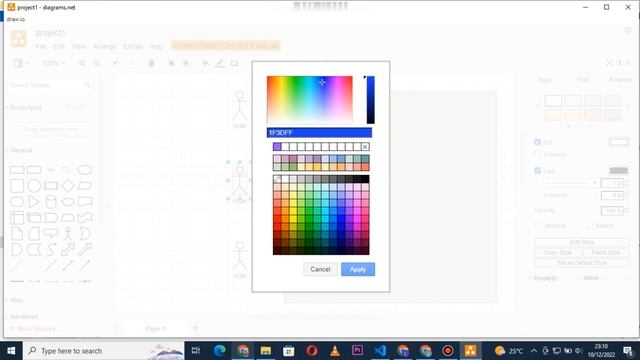Collapse the Scratchpad section
Viewport: 640px width, 360px height.
26,107
